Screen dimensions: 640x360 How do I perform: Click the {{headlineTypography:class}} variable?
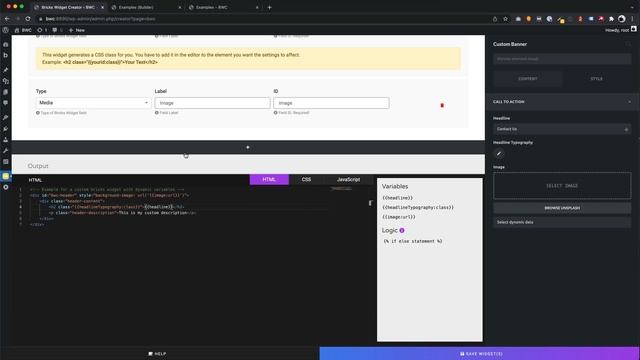418,207
